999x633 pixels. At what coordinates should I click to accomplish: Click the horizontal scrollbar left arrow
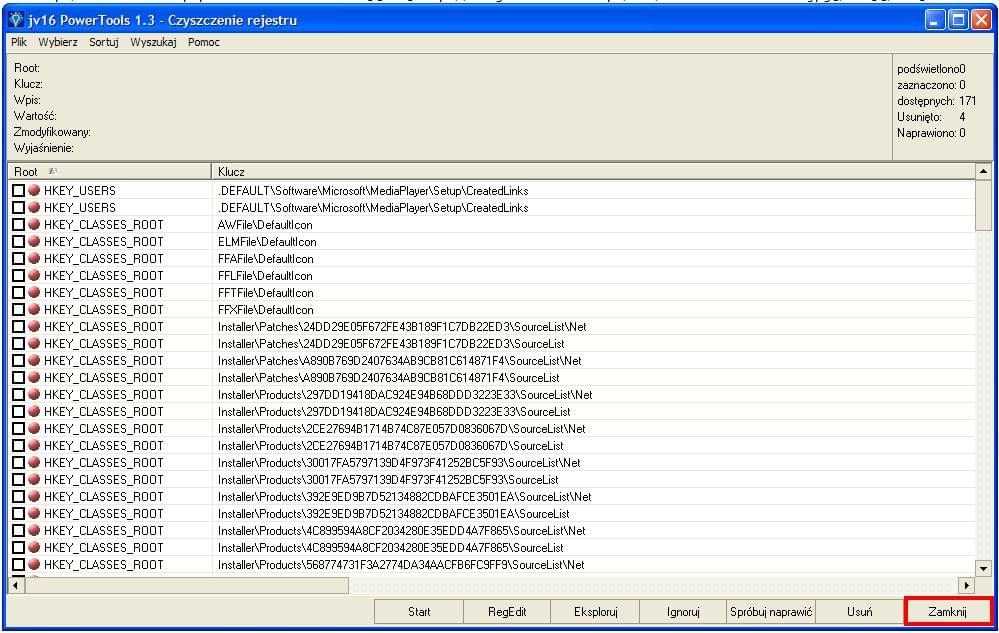click(x=16, y=585)
